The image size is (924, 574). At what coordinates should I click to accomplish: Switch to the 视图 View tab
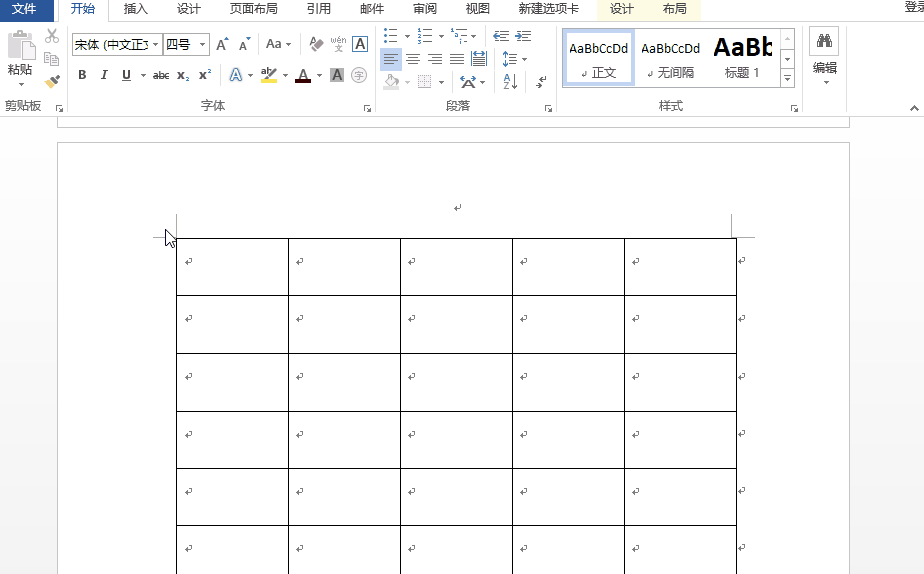pyautogui.click(x=477, y=9)
